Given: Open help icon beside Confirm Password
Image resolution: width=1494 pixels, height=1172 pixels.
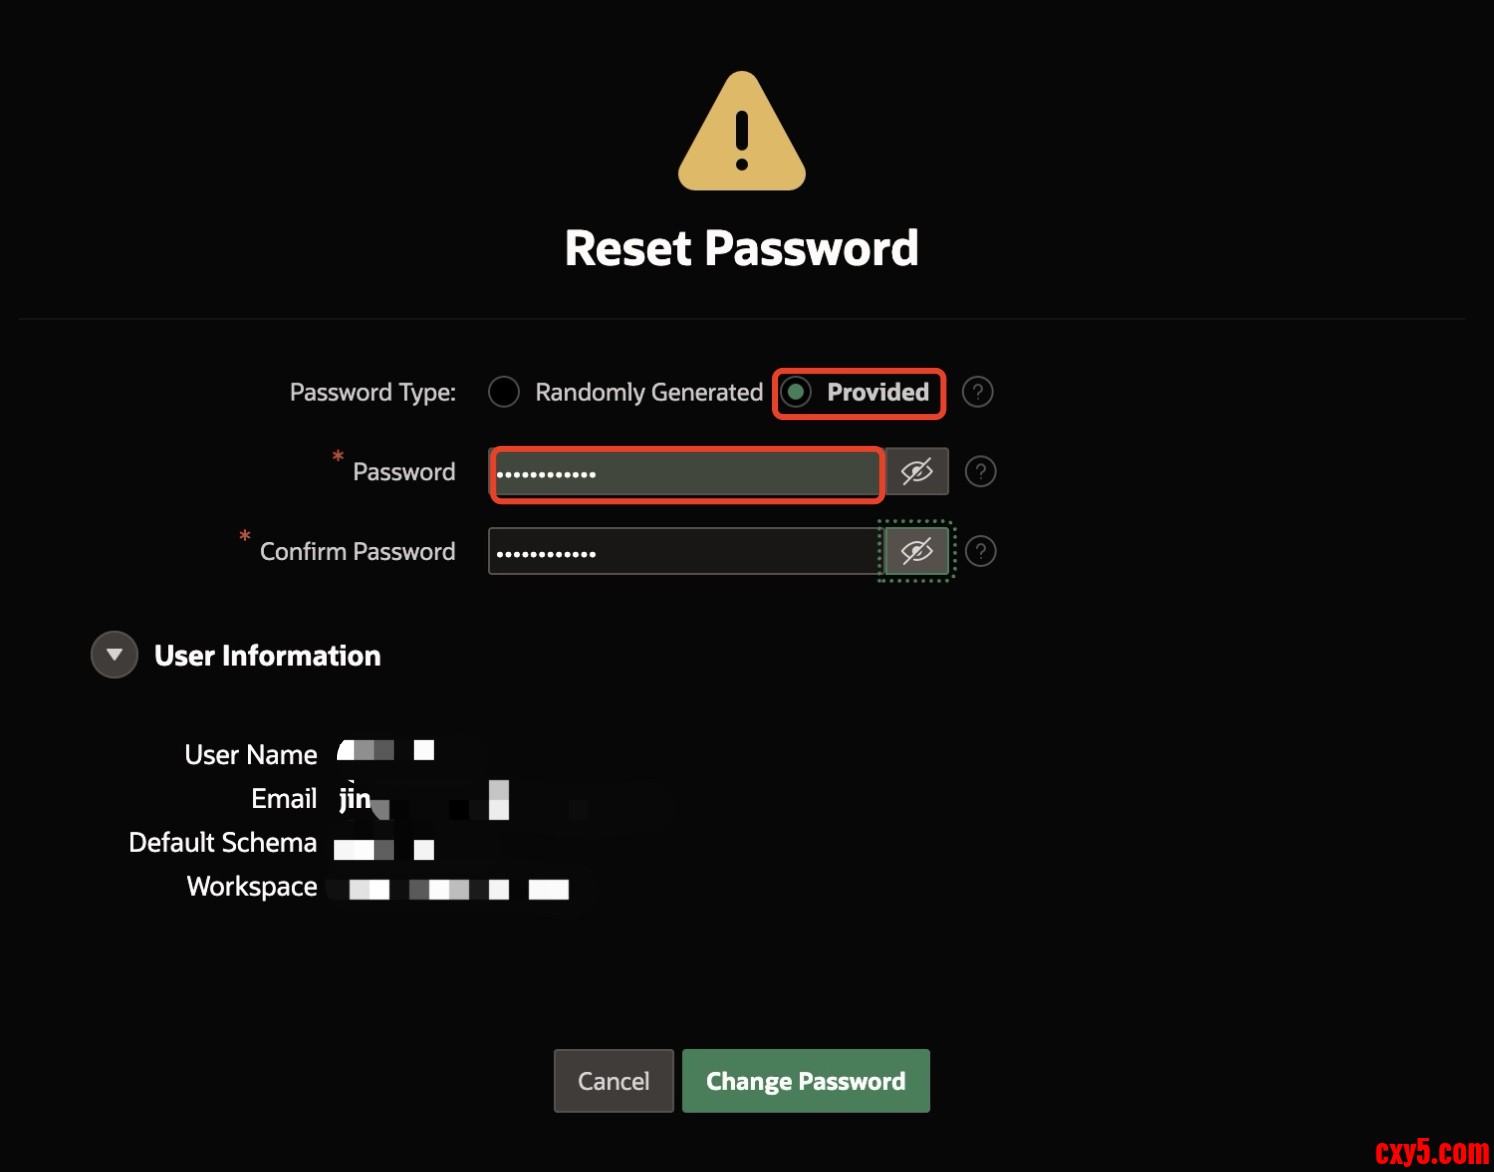Looking at the screenshot, I should 980,551.
